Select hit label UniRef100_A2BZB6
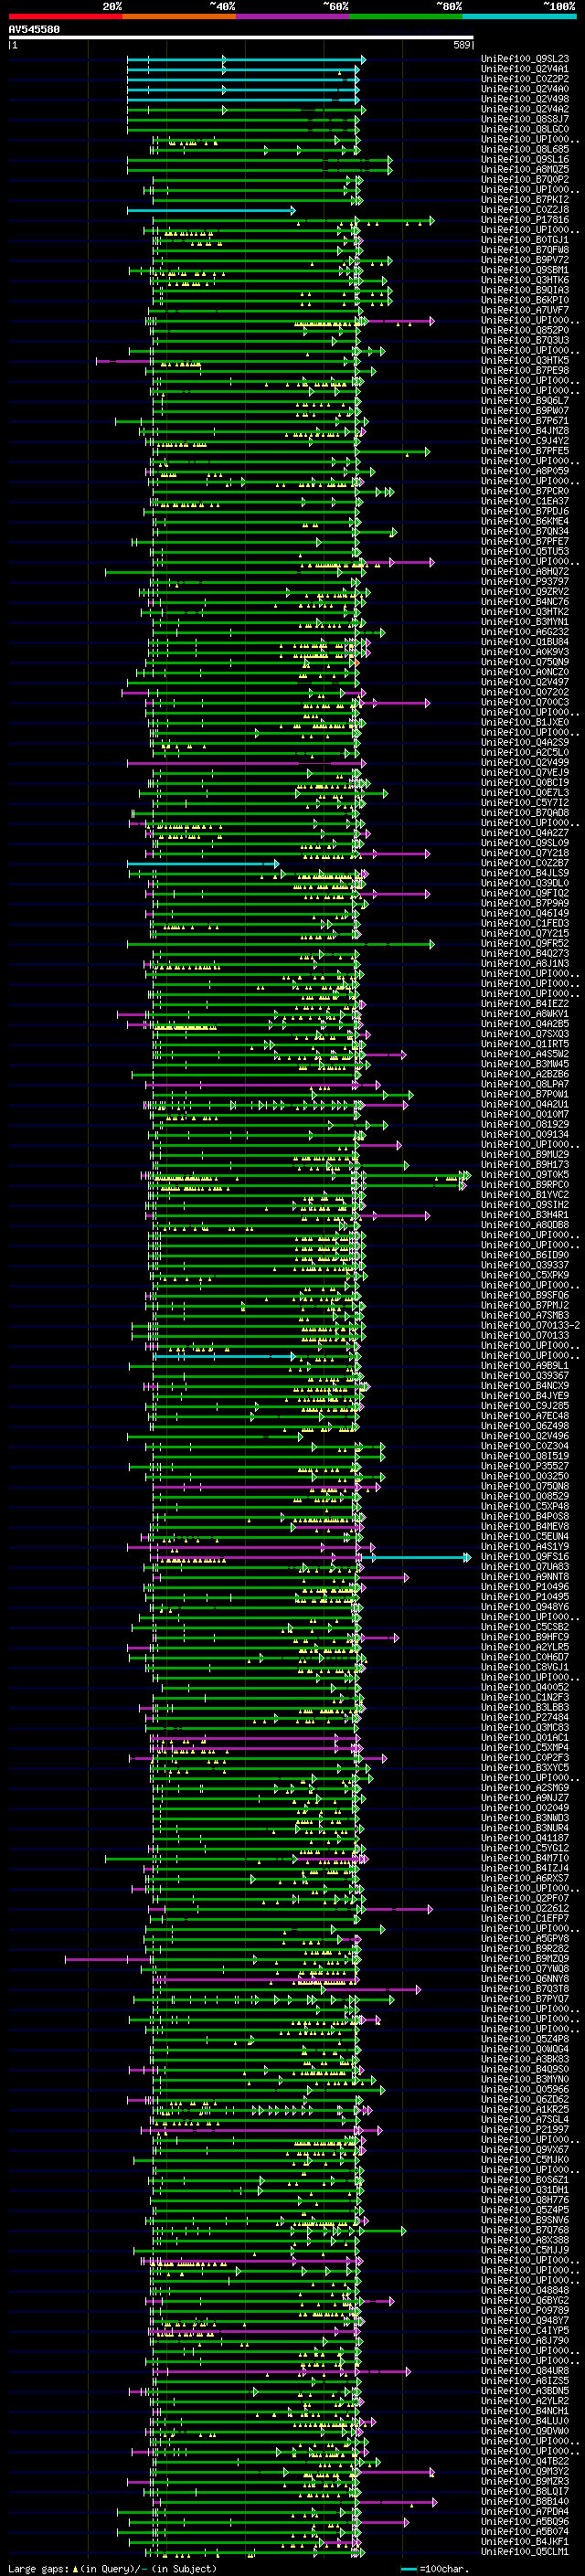585x2576 pixels. pos(525,1074)
